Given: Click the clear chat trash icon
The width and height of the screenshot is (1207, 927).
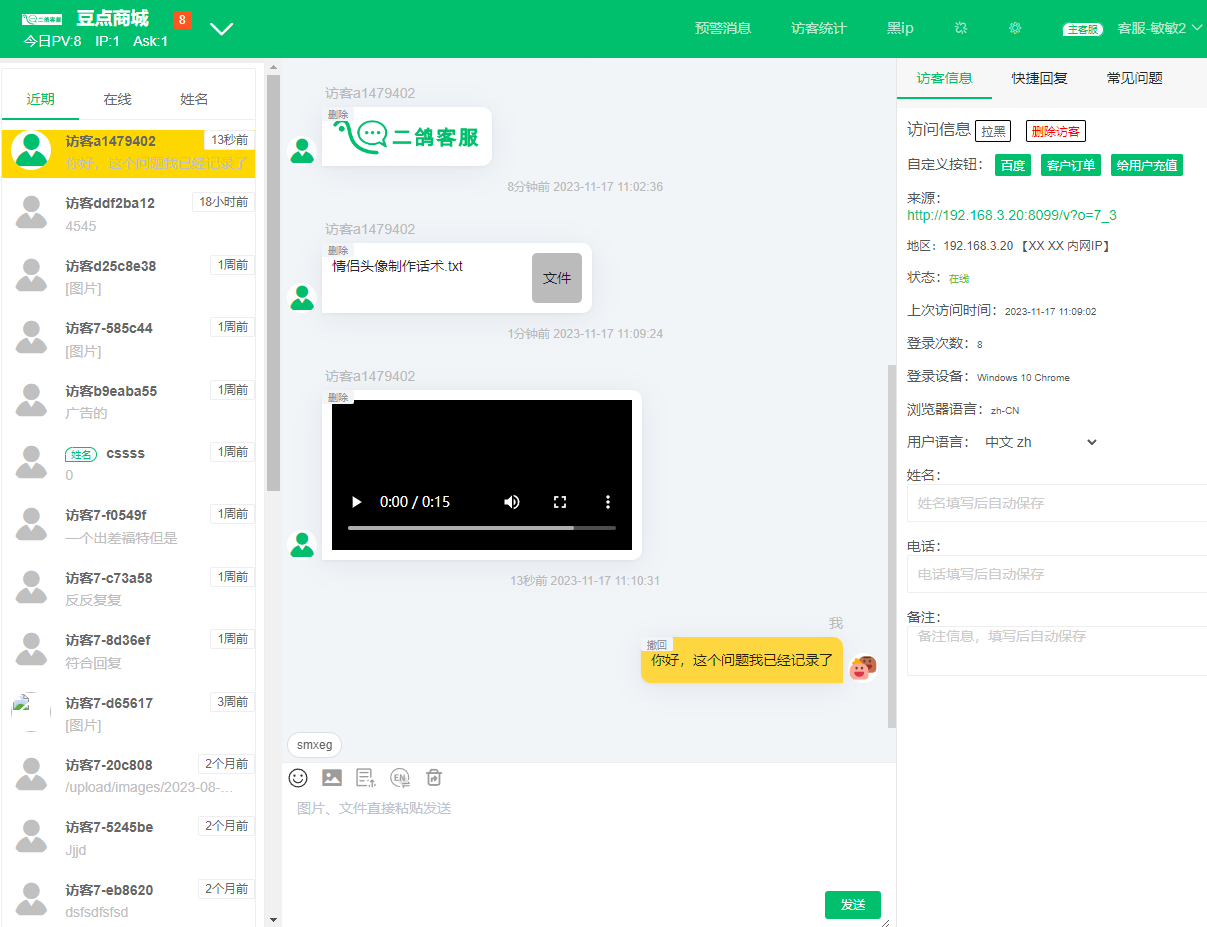Looking at the screenshot, I should [434, 778].
